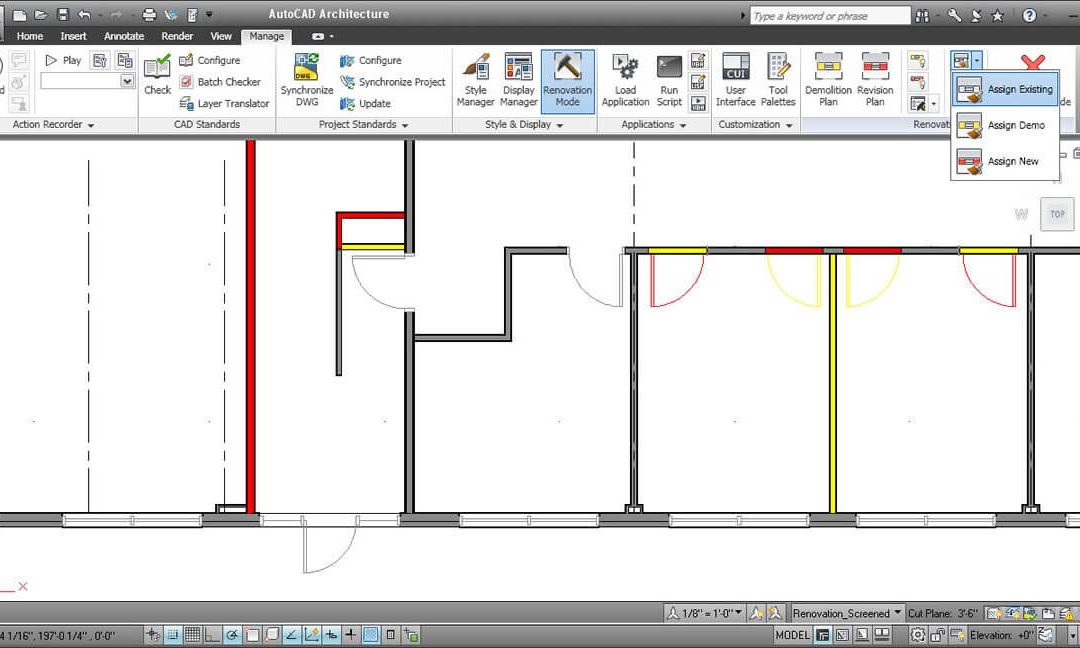Click Batch Checker button

[220, 82]
